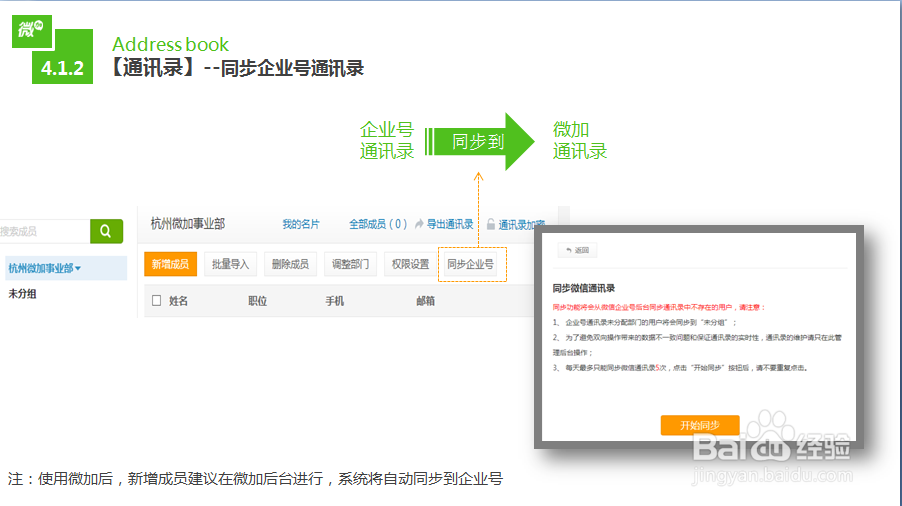The width and height of the screenshot is (902, 506).
Task: Click the 同步企业号 button
Action: pyautogui.click(x=471, y=264)
